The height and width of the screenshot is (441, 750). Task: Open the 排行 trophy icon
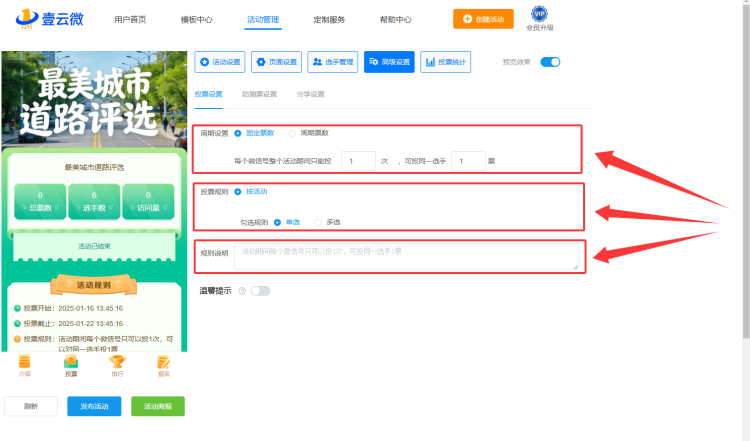pos(117,362)
